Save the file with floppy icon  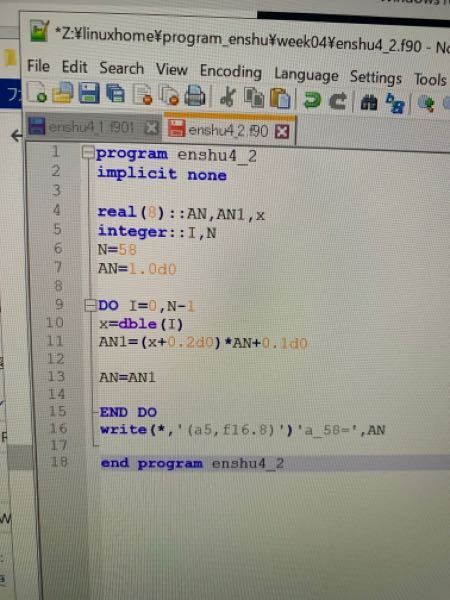89,93
